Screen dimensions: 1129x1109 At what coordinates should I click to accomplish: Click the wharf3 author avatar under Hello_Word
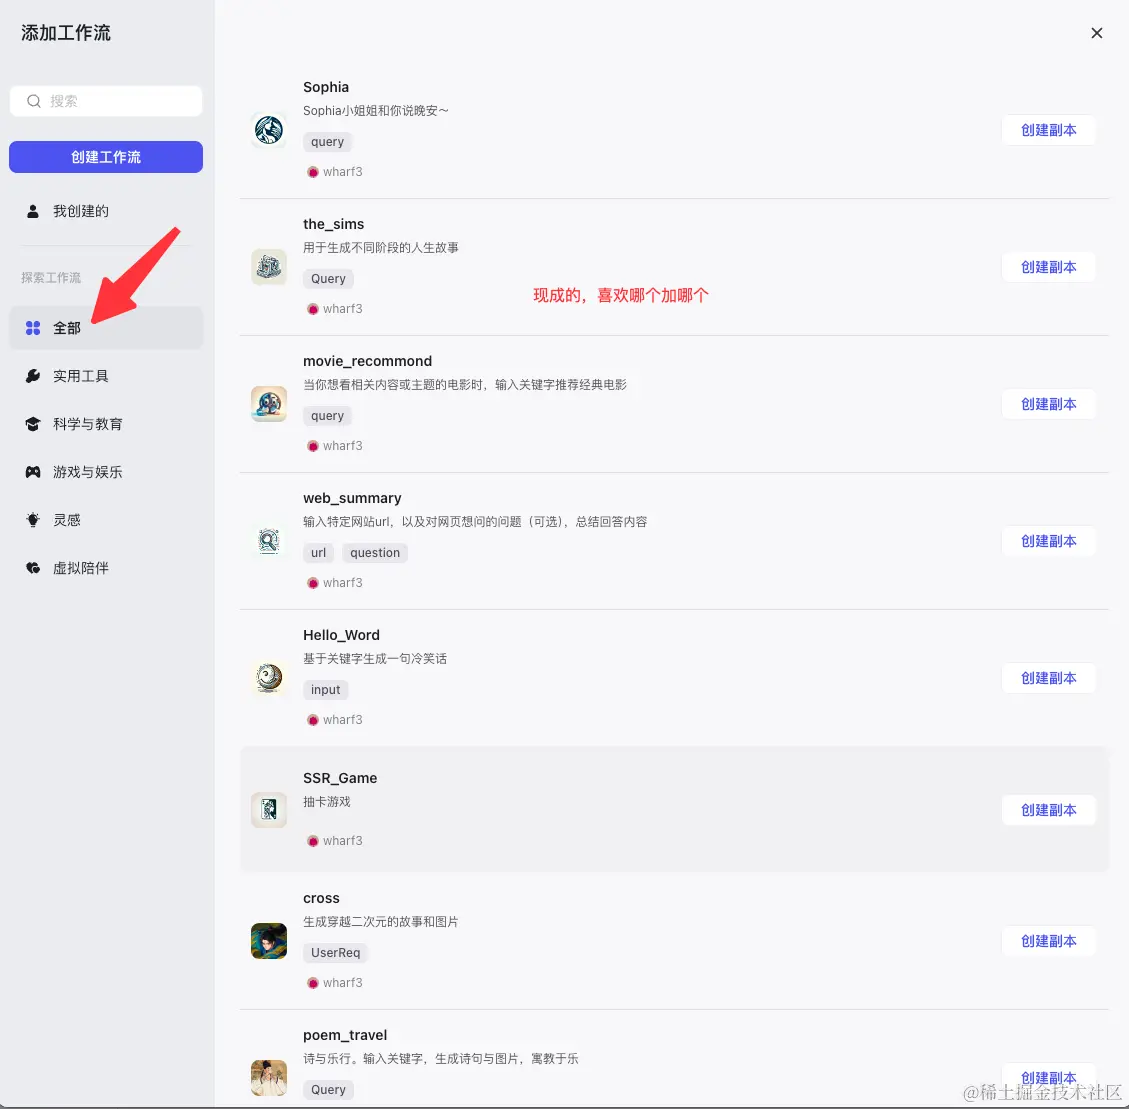coord(312,719)
